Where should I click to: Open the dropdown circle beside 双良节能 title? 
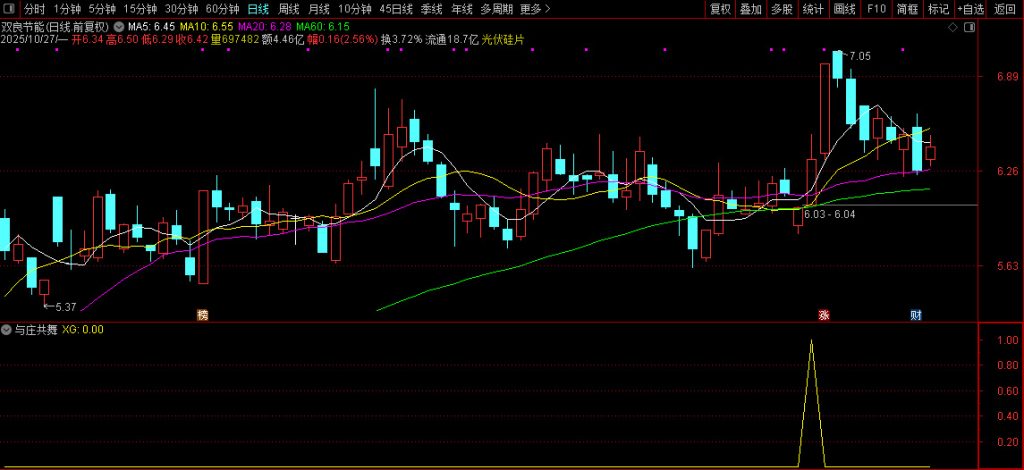pyautogui.click(x=118, y=27)
